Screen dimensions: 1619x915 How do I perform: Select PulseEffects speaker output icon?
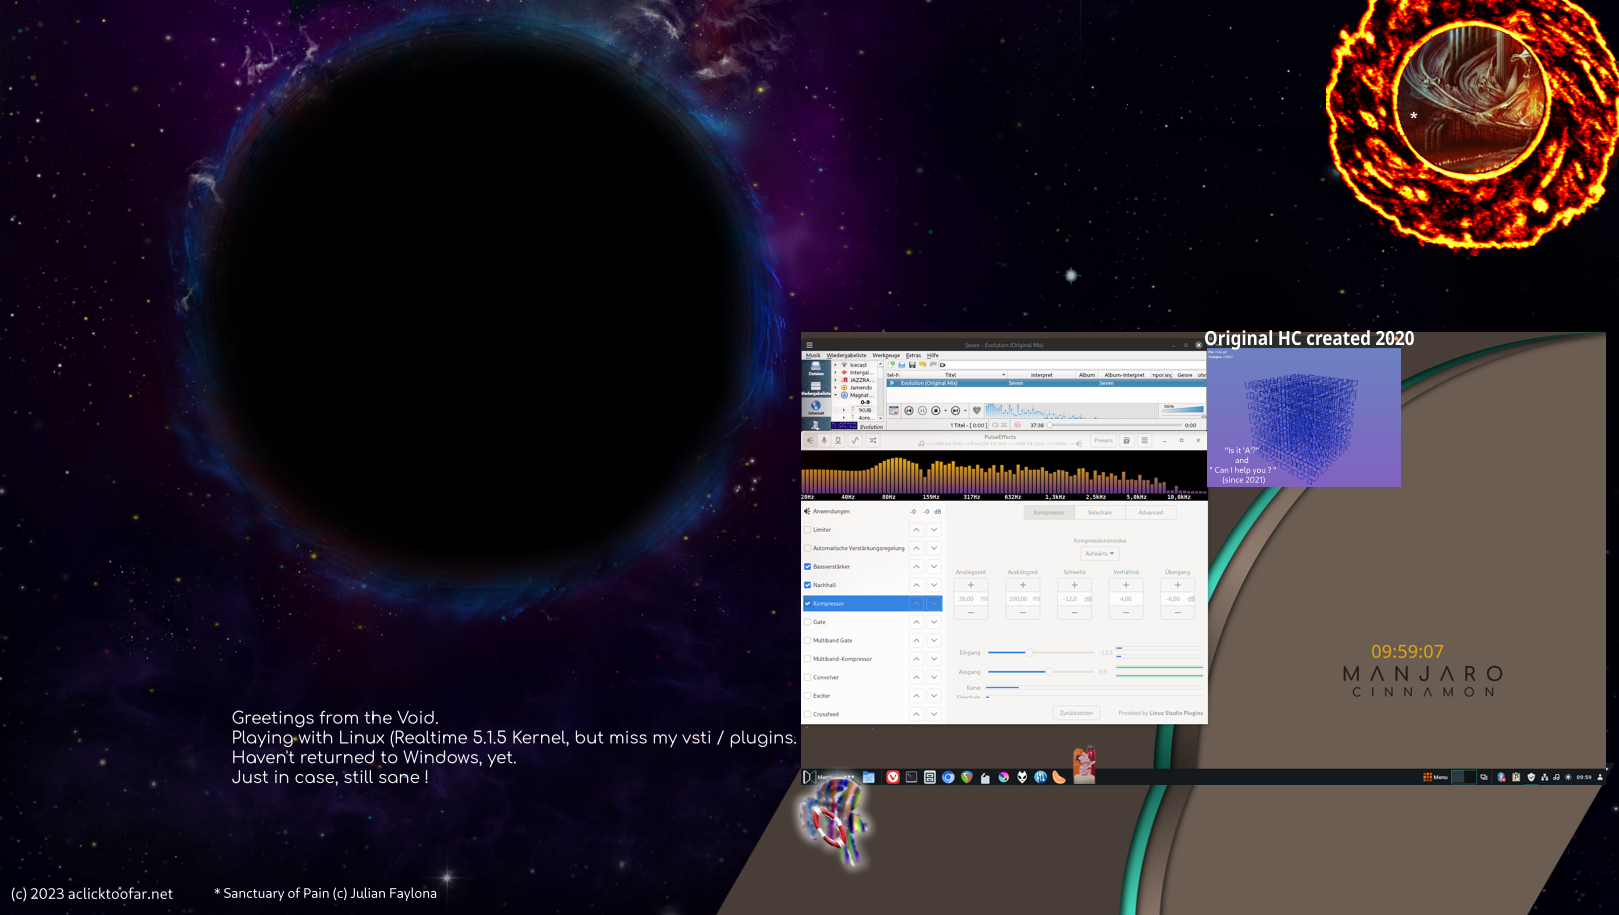point(810,440)
